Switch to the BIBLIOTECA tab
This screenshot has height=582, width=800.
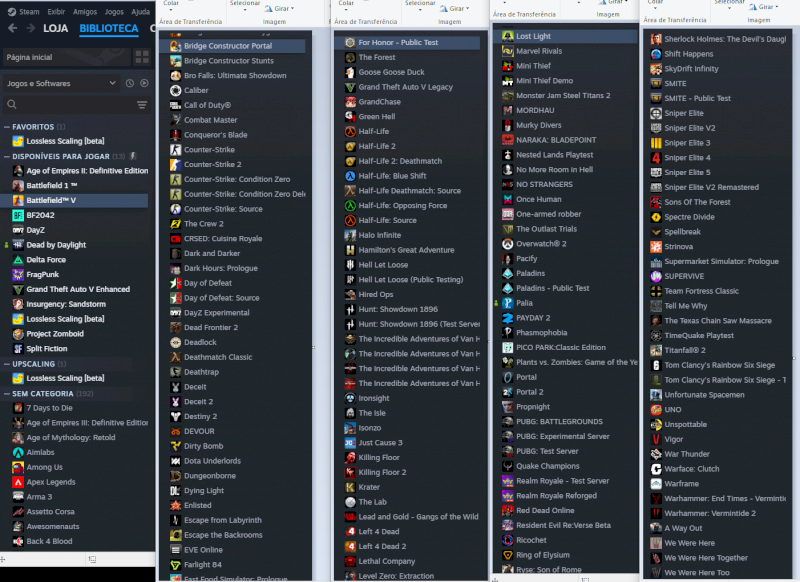point(109,28)
